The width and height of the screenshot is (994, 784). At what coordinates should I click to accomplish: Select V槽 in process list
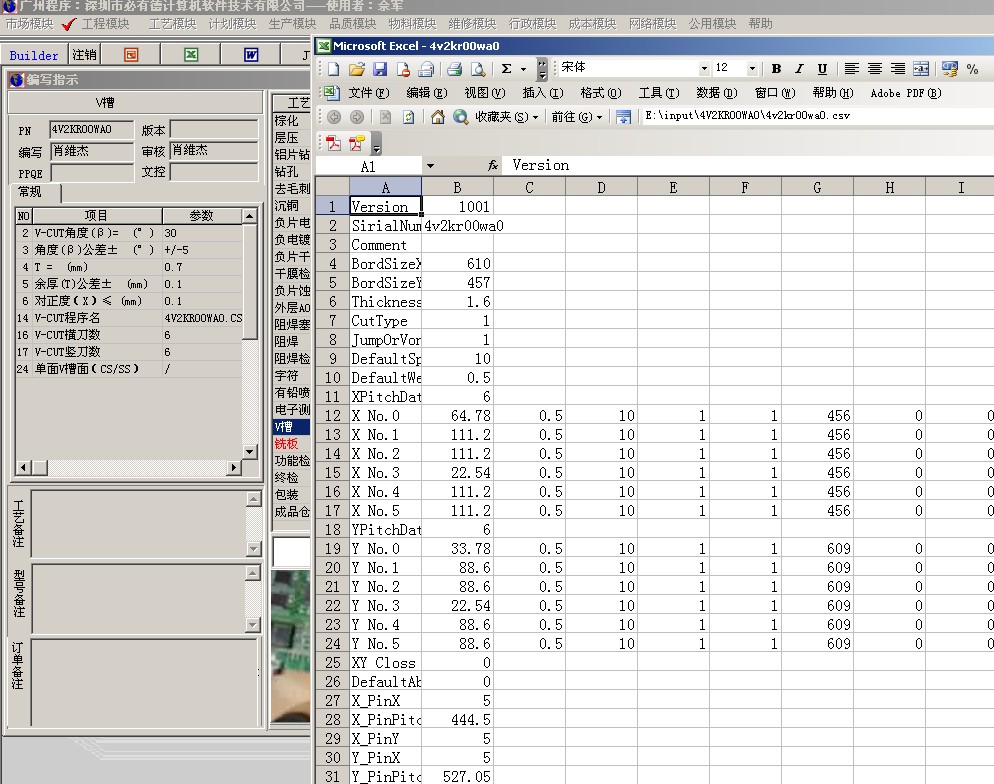pos(292,427)
